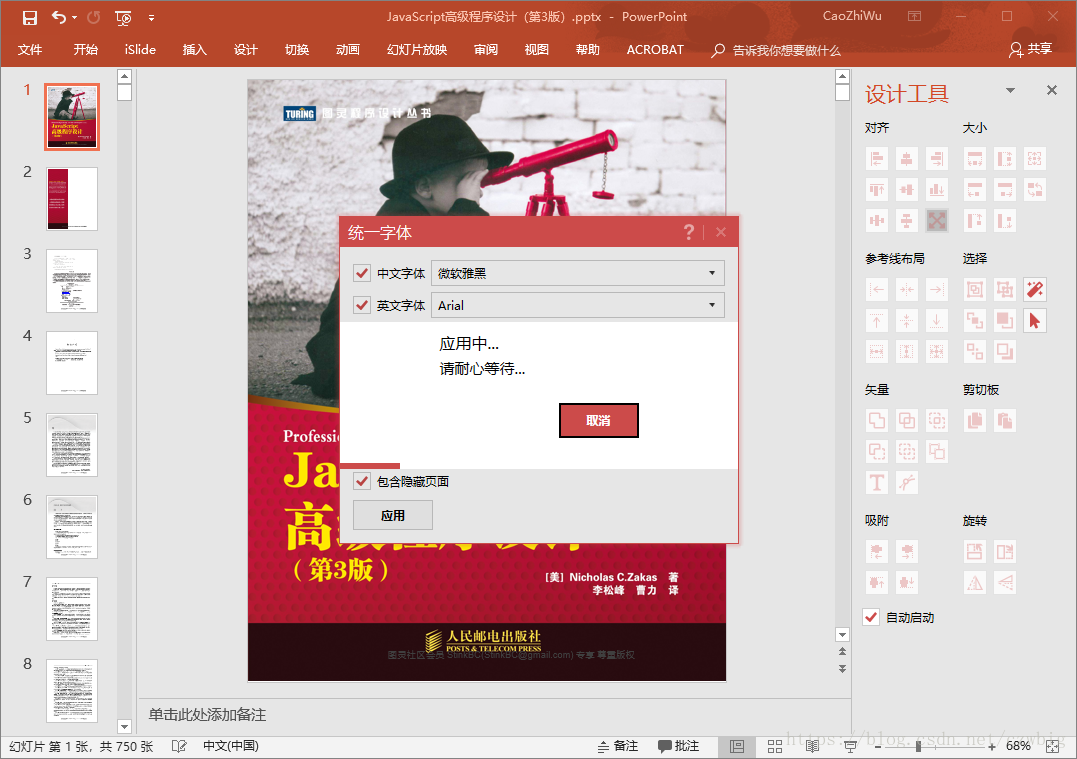Click the align bottom icon in 对齐
The width and height of the screenshot is (1077, 759).
pos(936,190)
